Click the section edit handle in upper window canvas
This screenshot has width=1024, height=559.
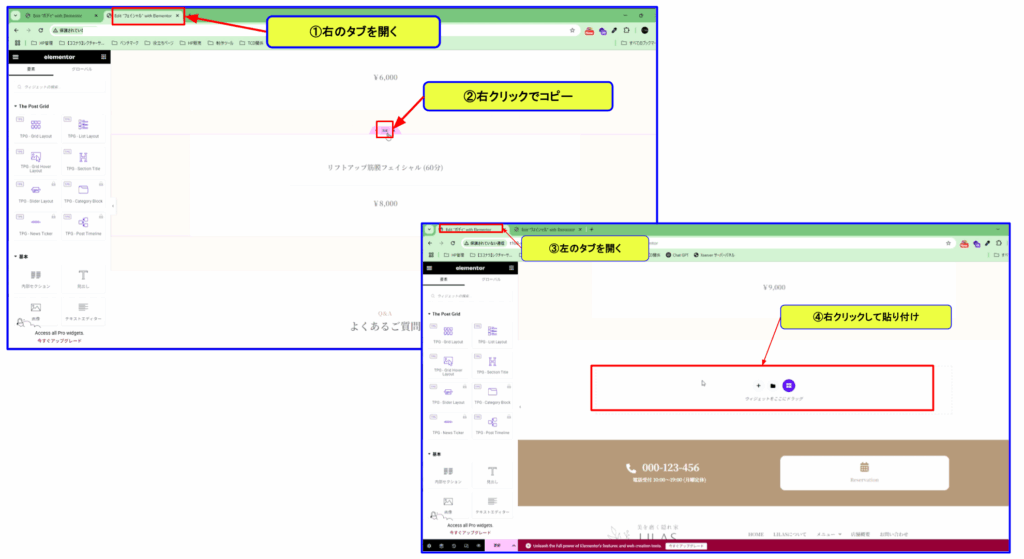tap(385, 131)
